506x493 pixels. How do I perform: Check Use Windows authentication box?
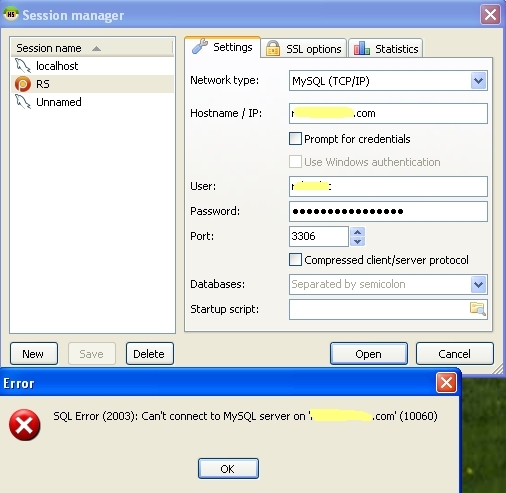[x=295, y=162]
